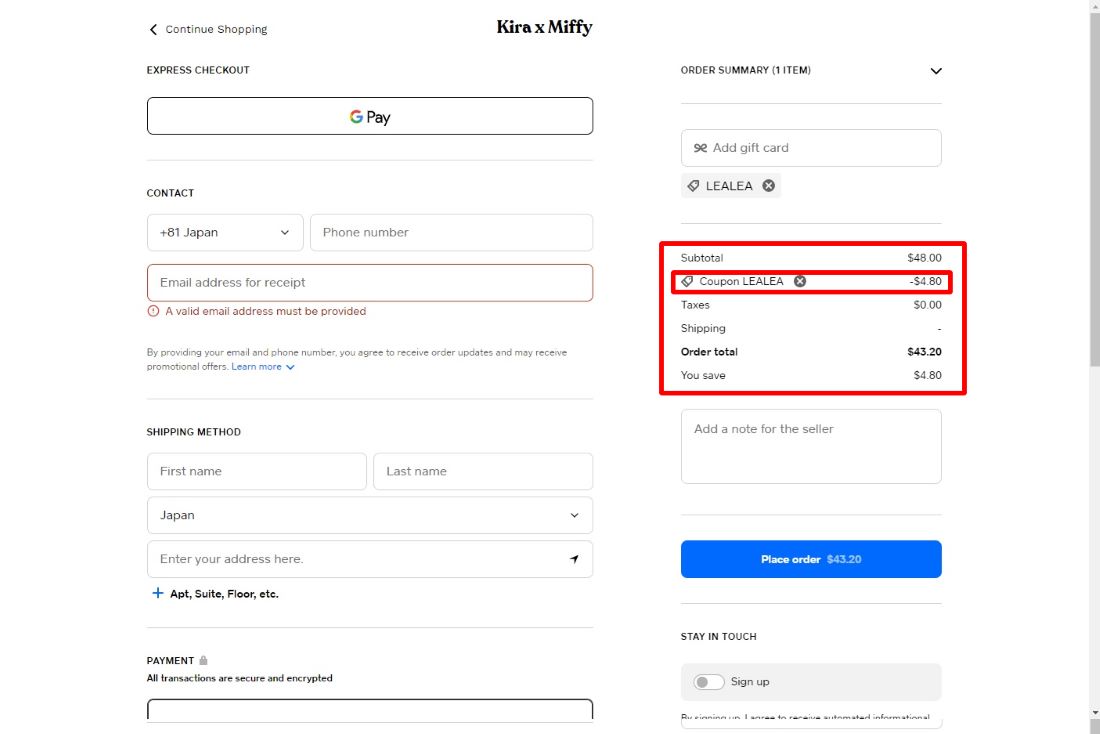Click the coupon tag icon in totals
Image resolution: width=1100 pixels, height=734 pixels.
click(x=688, y=281)
